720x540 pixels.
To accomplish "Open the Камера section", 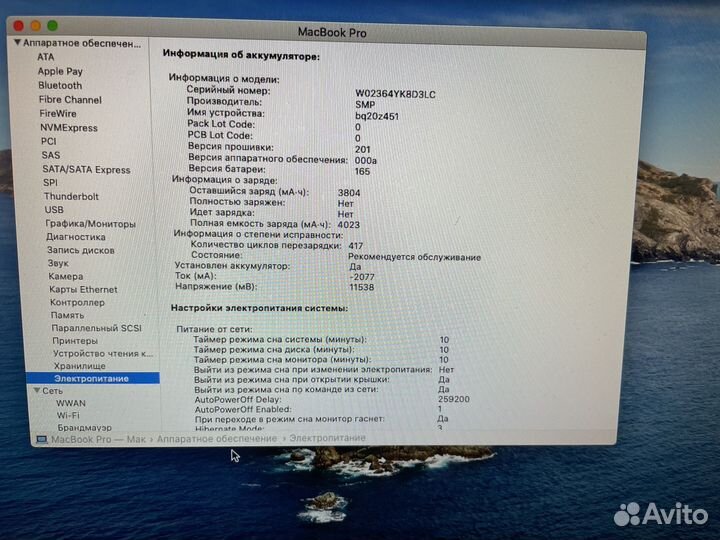I will coord(66,276).
